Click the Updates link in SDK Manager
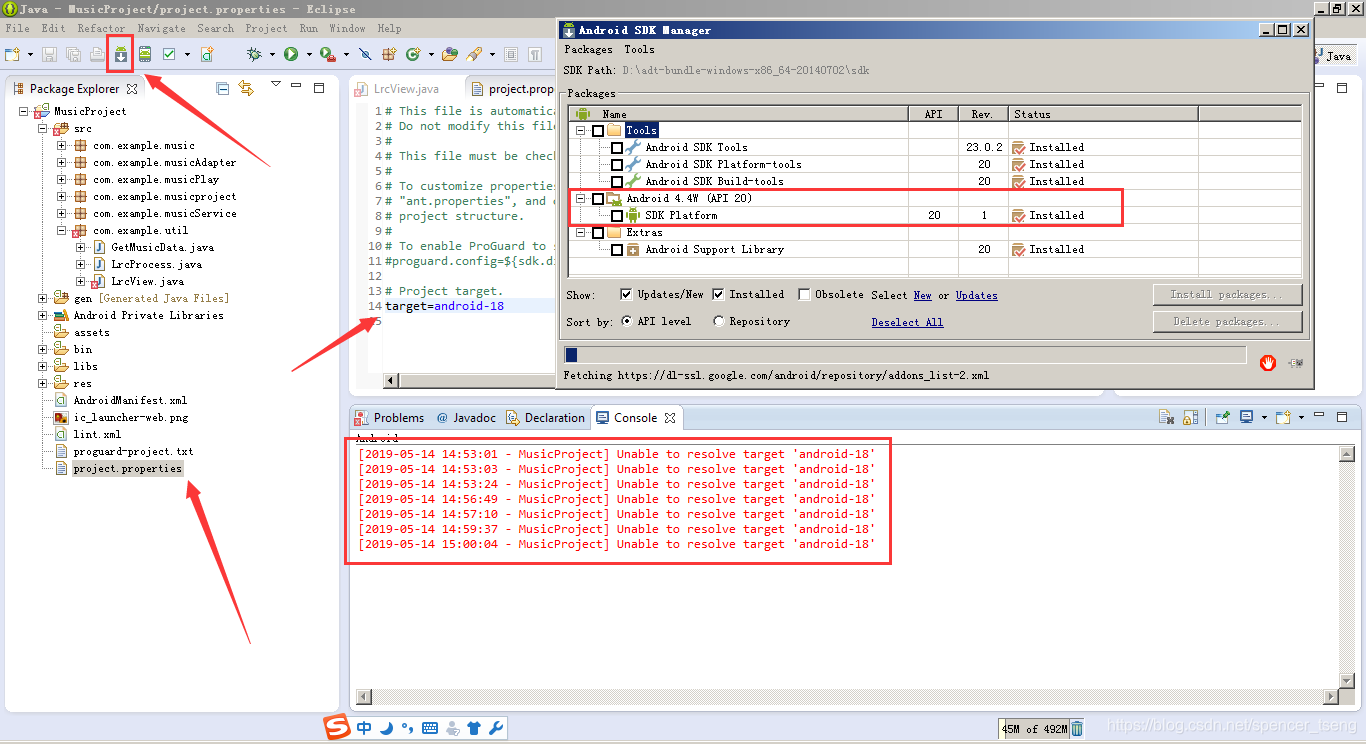 pyautogui.click(x=976, y=295)
